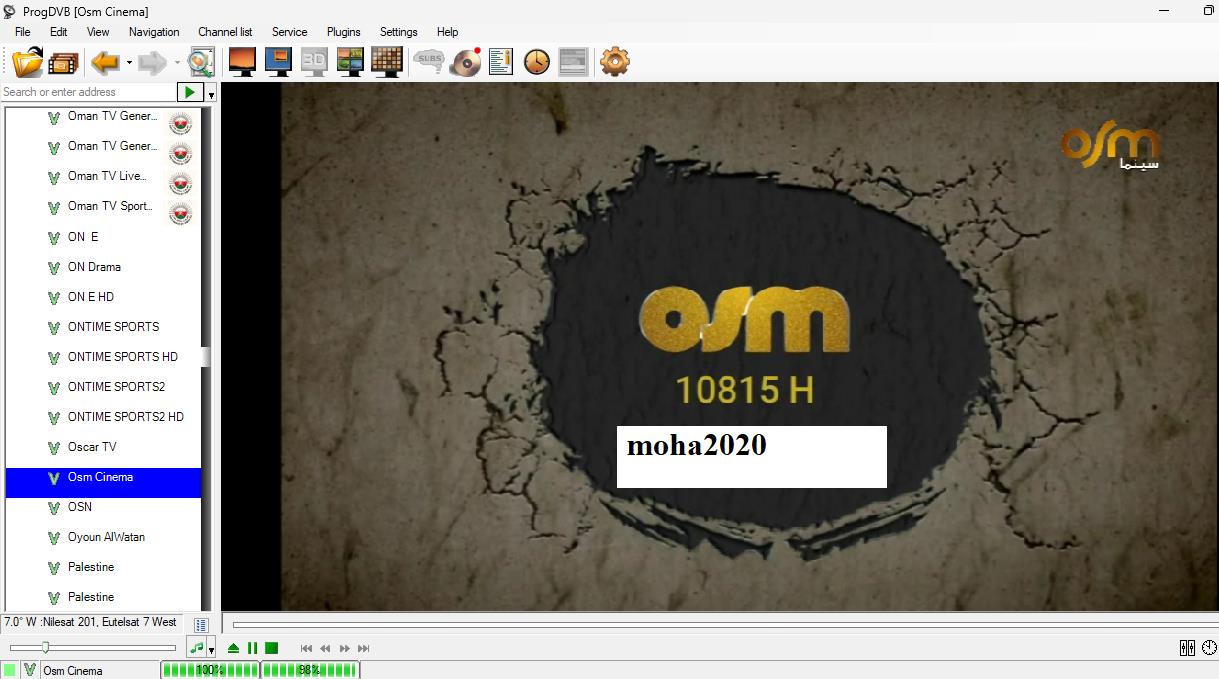The width and height of the screenshot is (1219, 679).
Task: Open file with the folder toolbar icon
Action: point(27,62)
